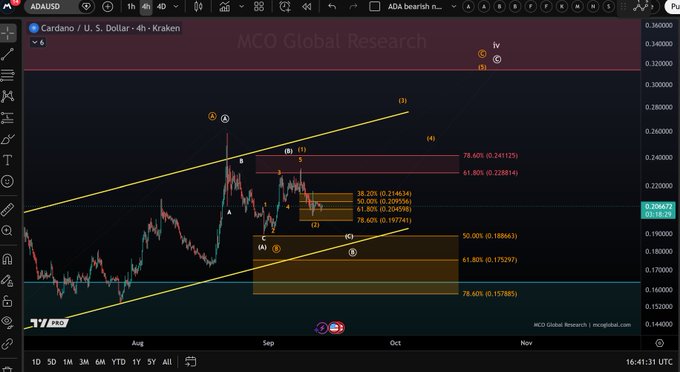Screen dimensions: 680x372
Task: Open the go to date calendar icon
Action: [x=190, y=361]
